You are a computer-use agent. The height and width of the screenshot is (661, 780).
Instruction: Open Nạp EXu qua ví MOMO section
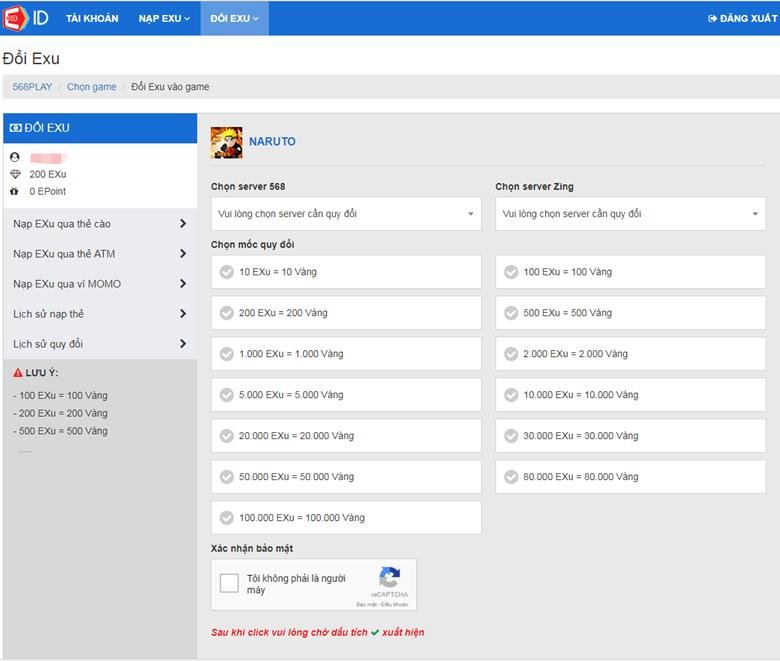(100, 283)
